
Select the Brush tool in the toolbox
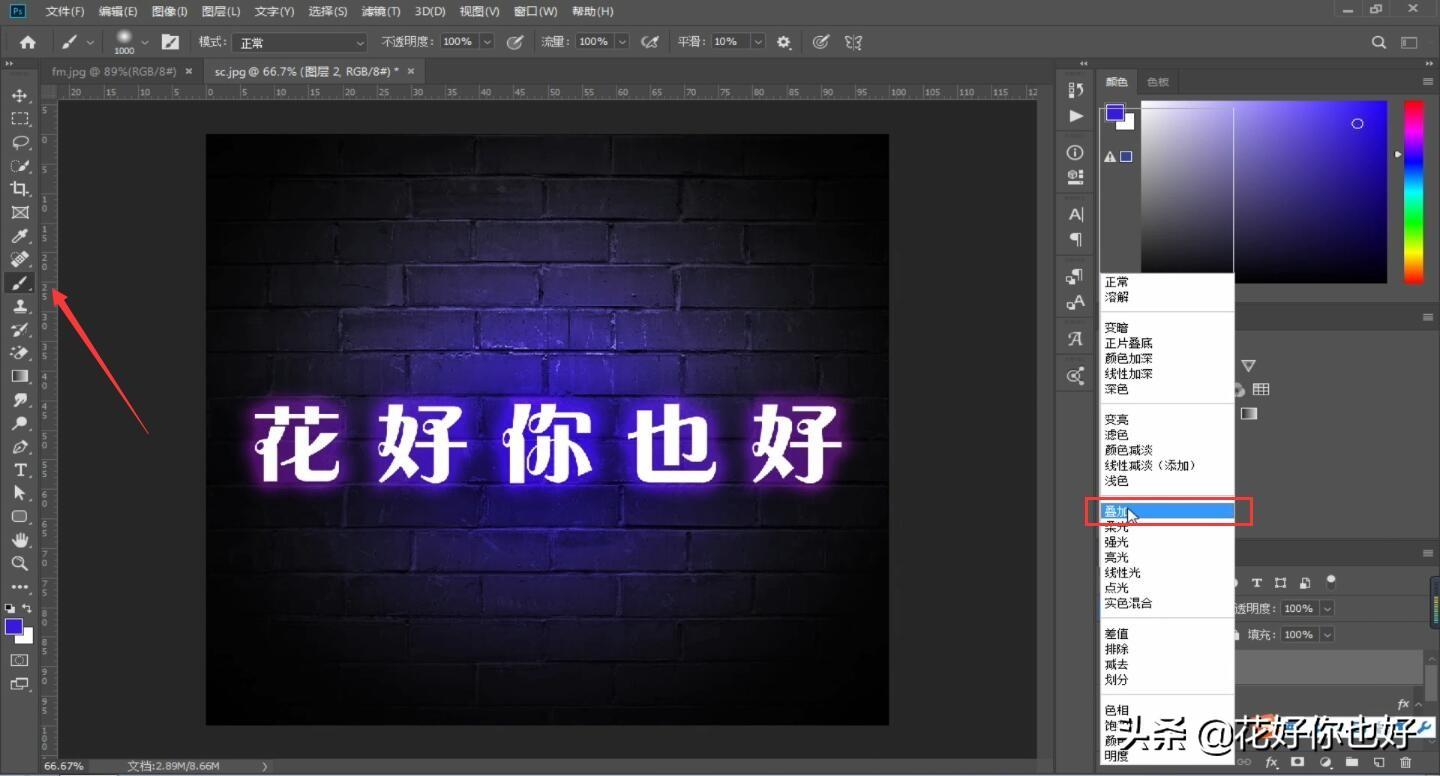[x=19, y=283]
